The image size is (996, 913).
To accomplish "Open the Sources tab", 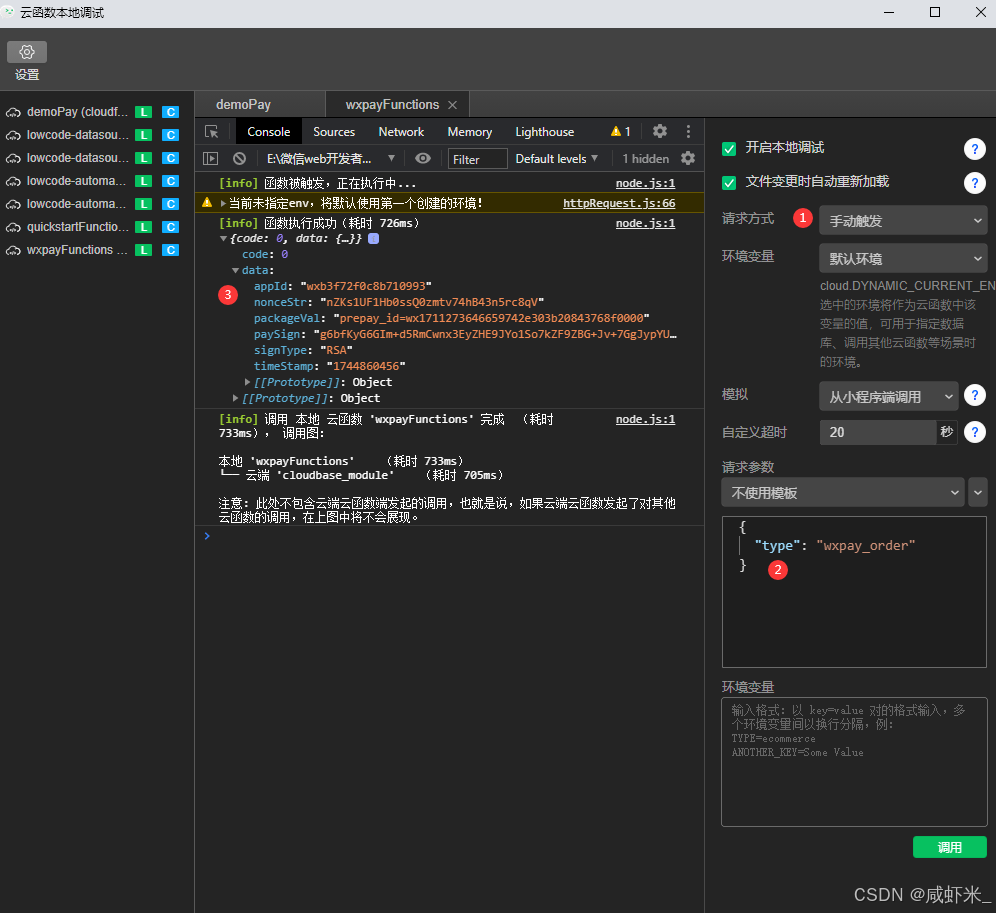I will tap(333, 132).
